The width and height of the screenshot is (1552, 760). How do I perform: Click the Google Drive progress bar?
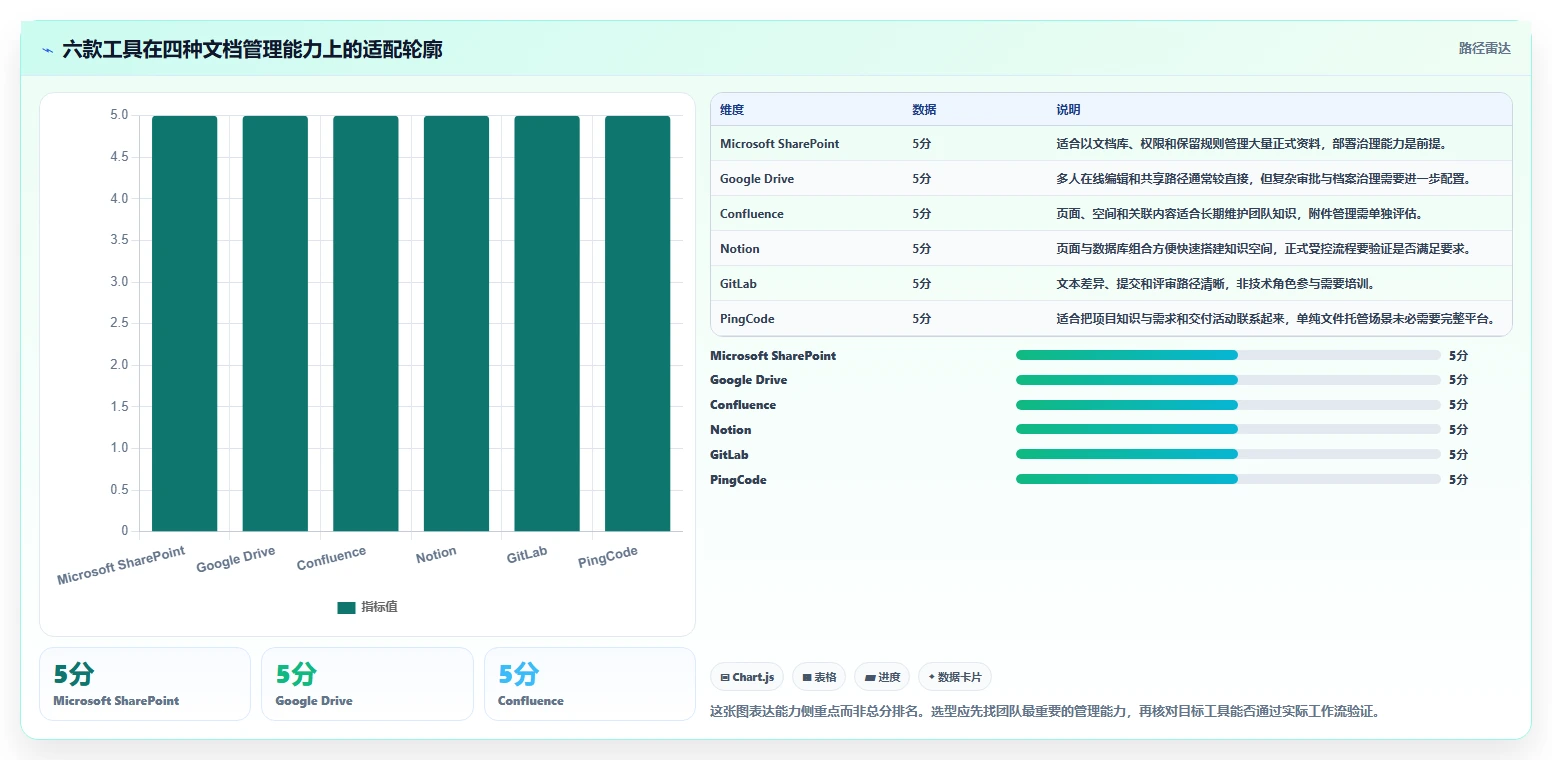[1228, 380]
